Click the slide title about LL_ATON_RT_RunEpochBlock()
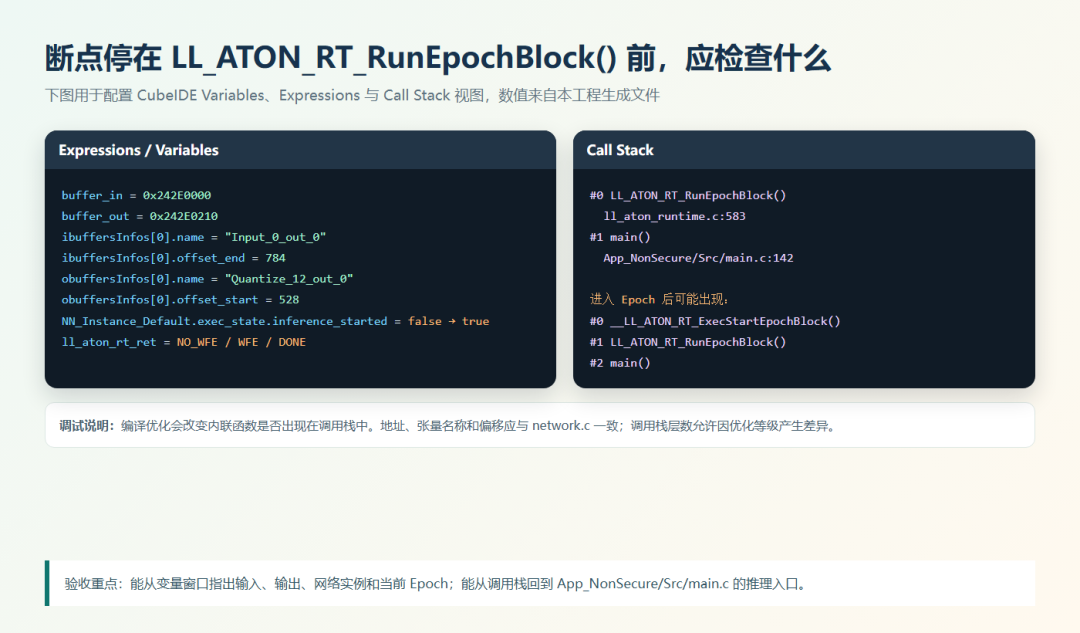This screenshot has height=633, width=1080. tap(437, 58)
